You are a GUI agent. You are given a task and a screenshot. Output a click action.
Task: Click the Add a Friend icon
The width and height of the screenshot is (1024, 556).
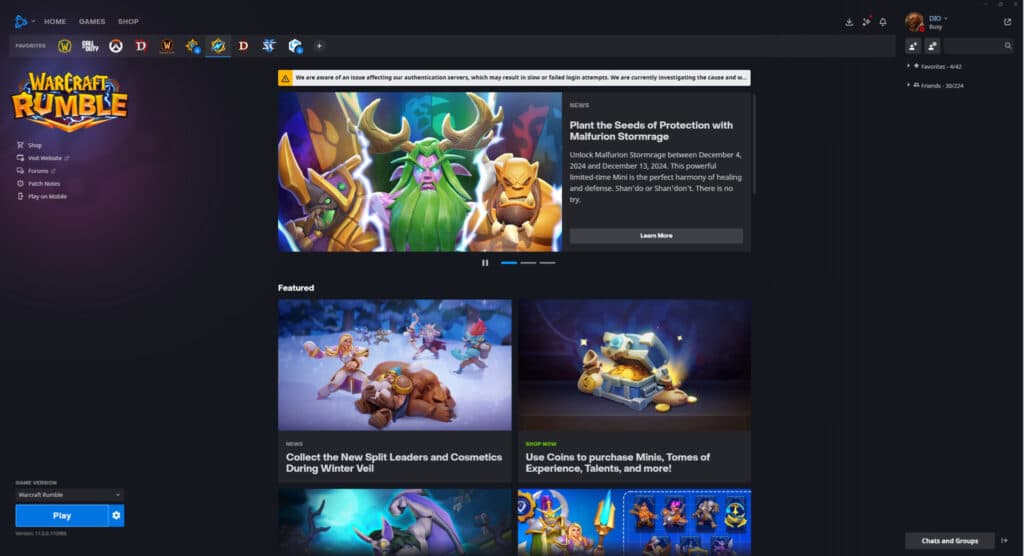(x=913, y=46)
